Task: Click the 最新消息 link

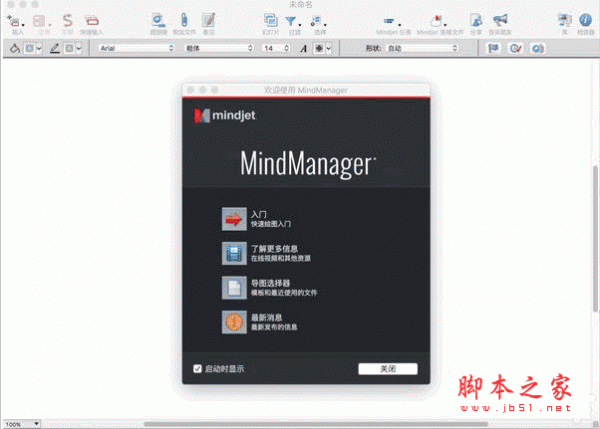Action: click(267, 318)
